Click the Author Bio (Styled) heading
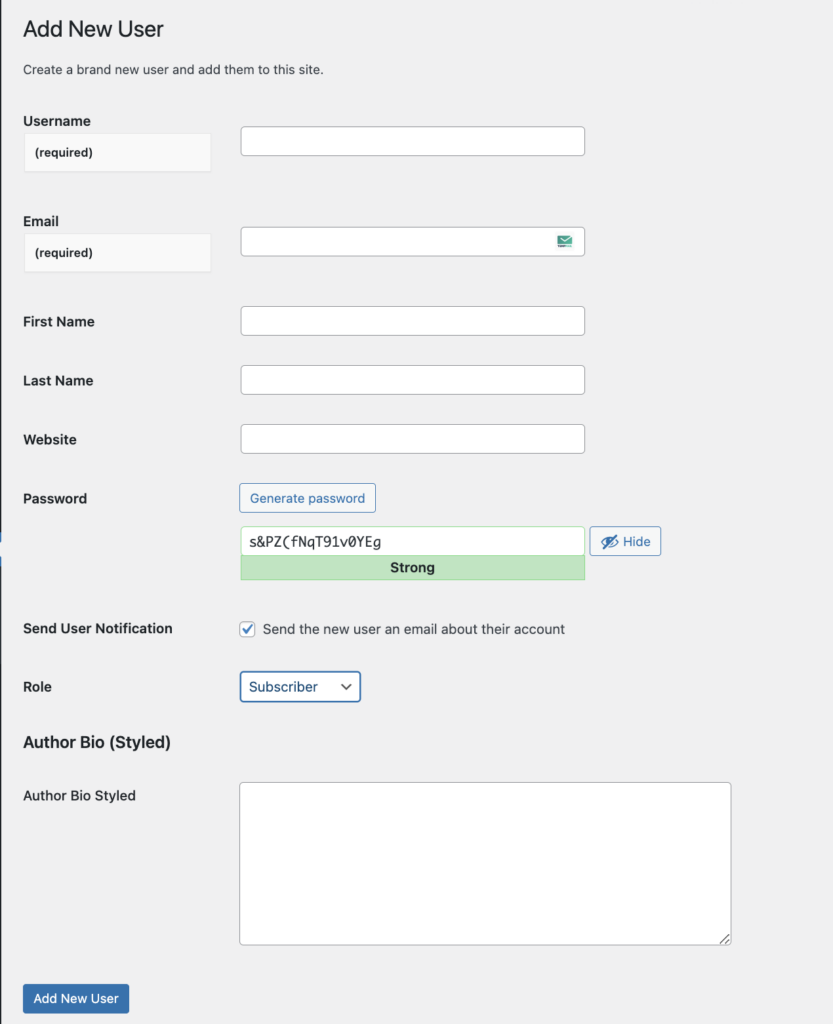833x1024 pixels. [97, 743]
